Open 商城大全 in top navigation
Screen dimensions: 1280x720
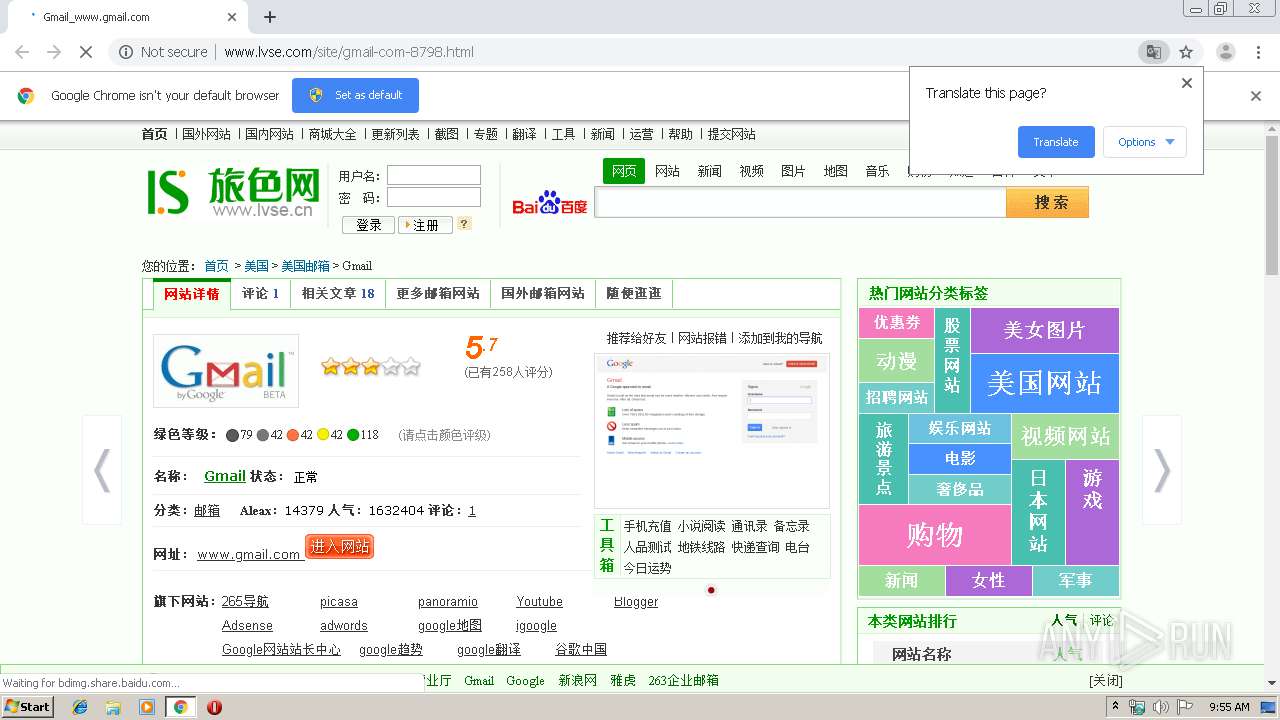(x=332, y=134)
